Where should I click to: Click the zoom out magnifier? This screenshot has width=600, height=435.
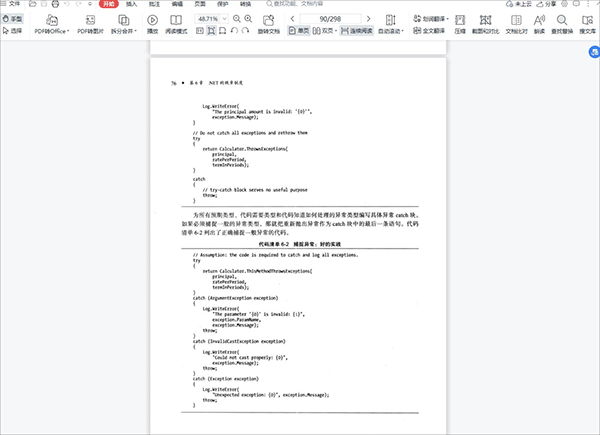(237, 19)
